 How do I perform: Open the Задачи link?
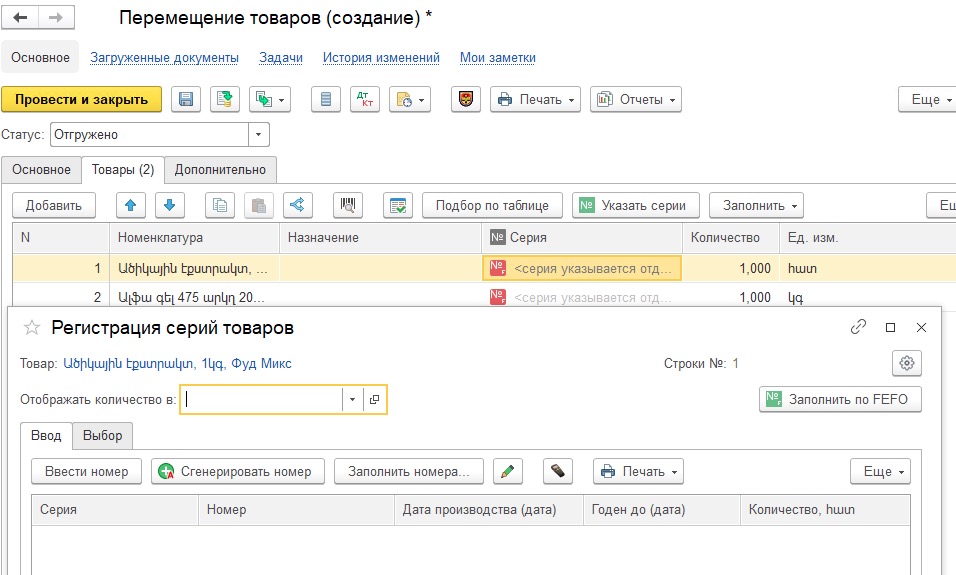click(x=281, y=57)
